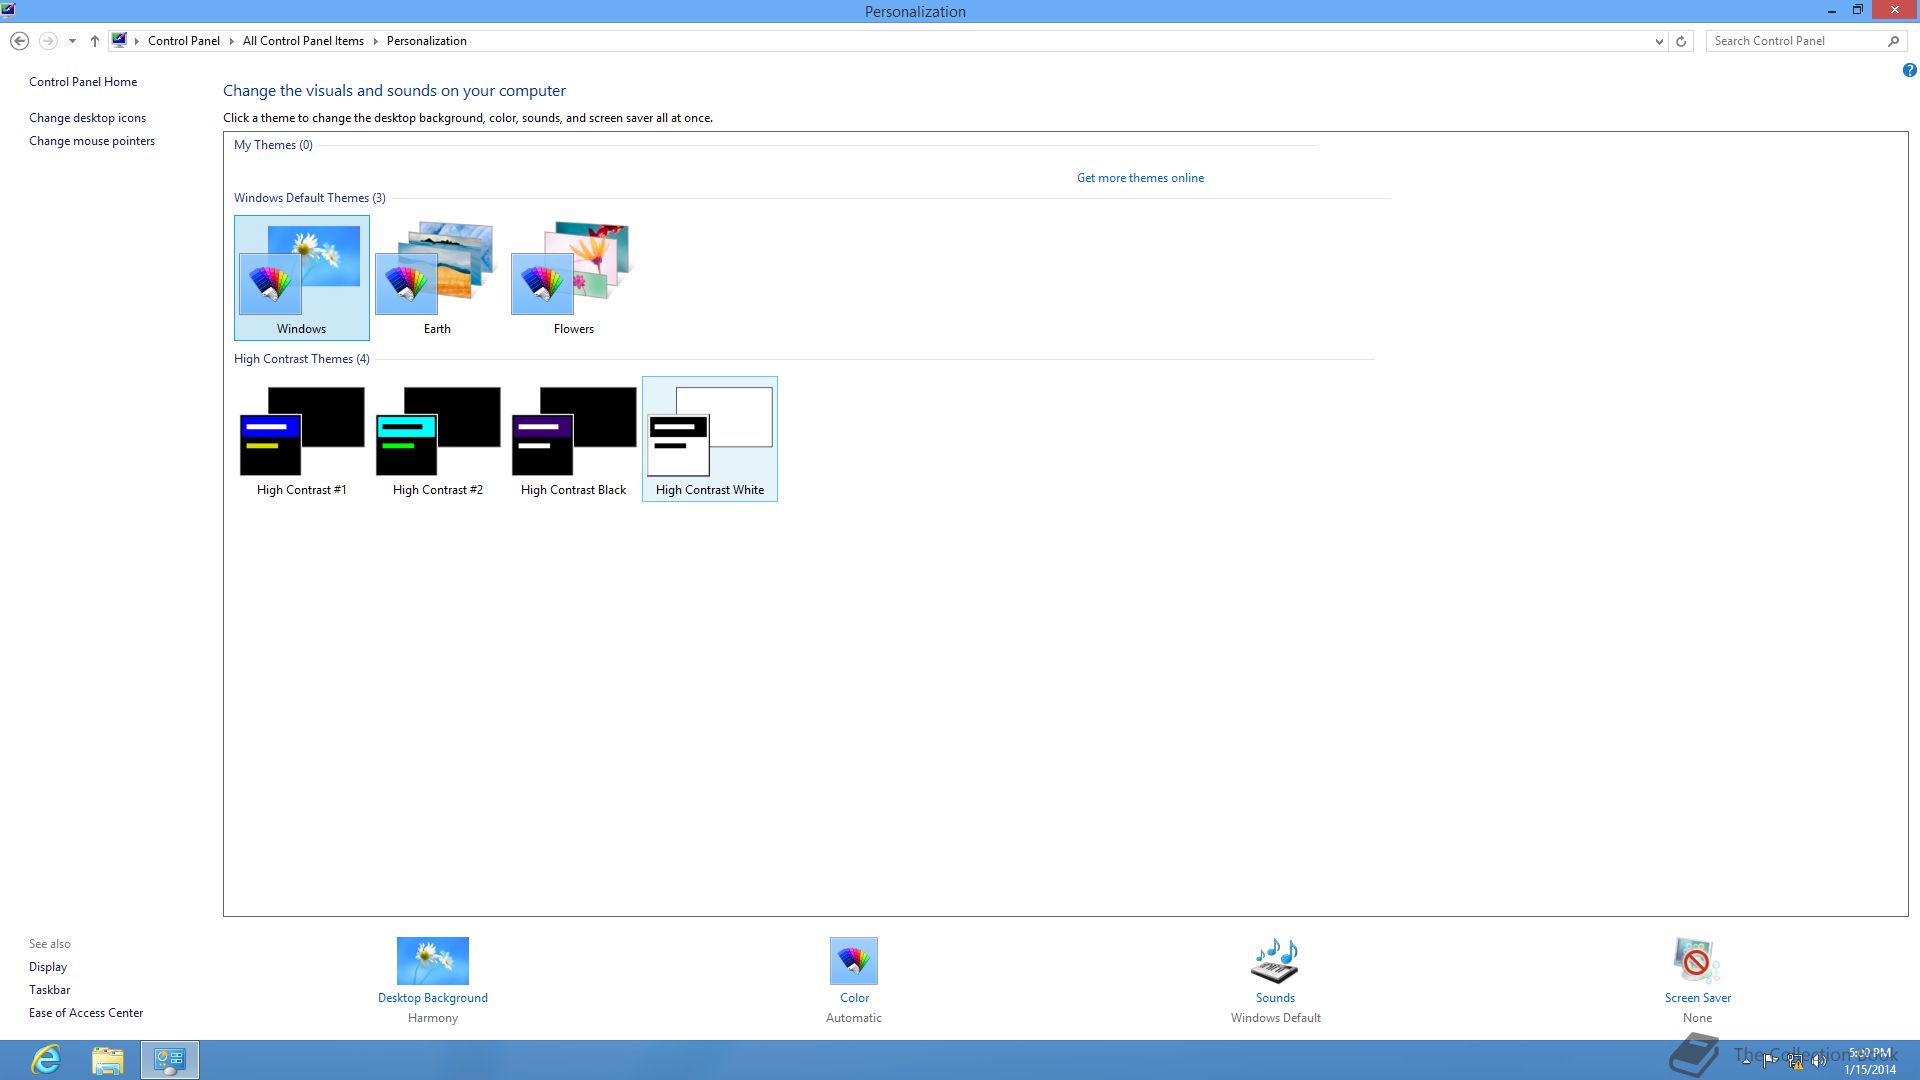This screenshot has height=1080, width=1920.
Task: Open Desktop Background settings icon
Action: 432,961
